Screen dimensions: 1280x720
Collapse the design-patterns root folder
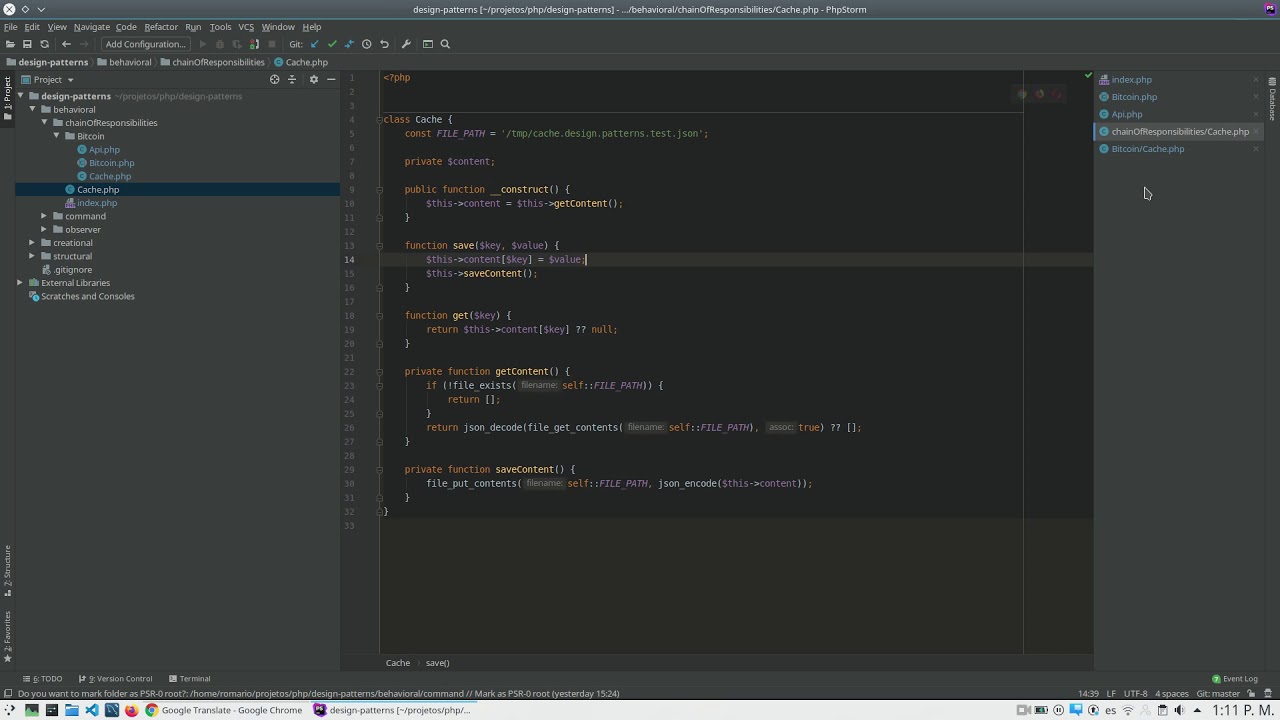pos(20,96)
